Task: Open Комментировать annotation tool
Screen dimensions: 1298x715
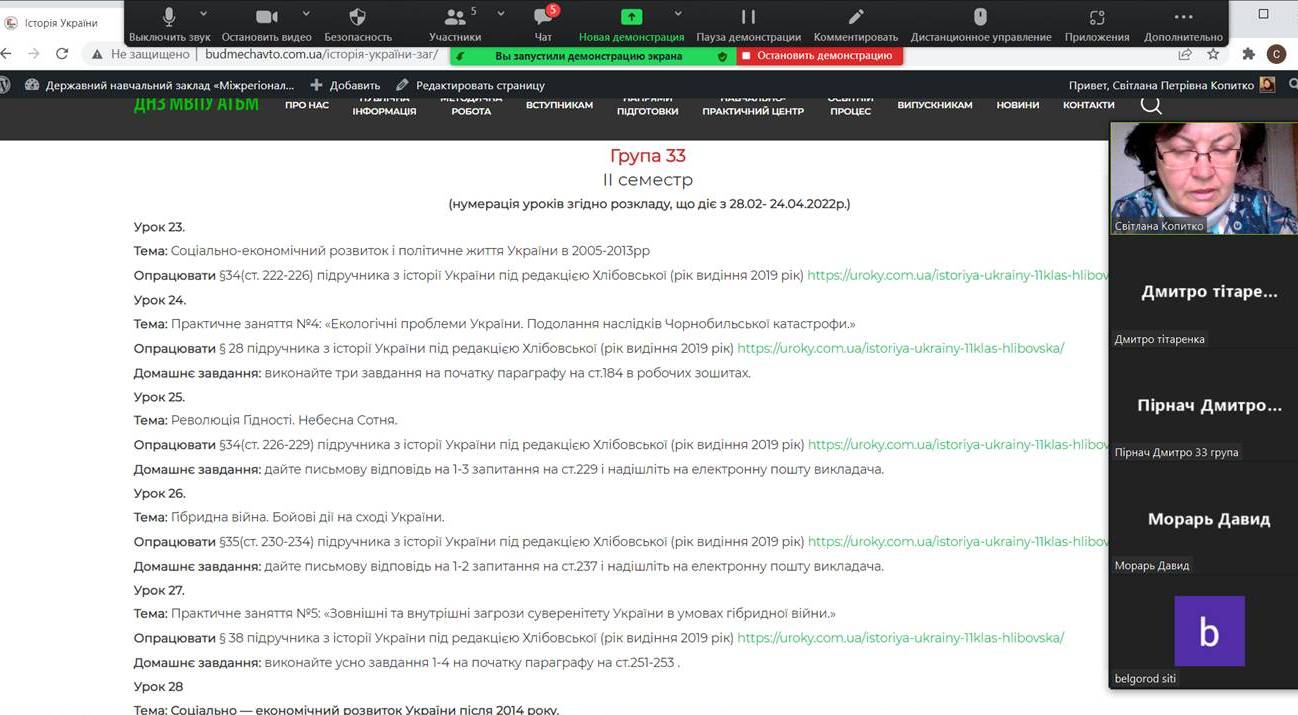Action: click(x=856, y=24)
